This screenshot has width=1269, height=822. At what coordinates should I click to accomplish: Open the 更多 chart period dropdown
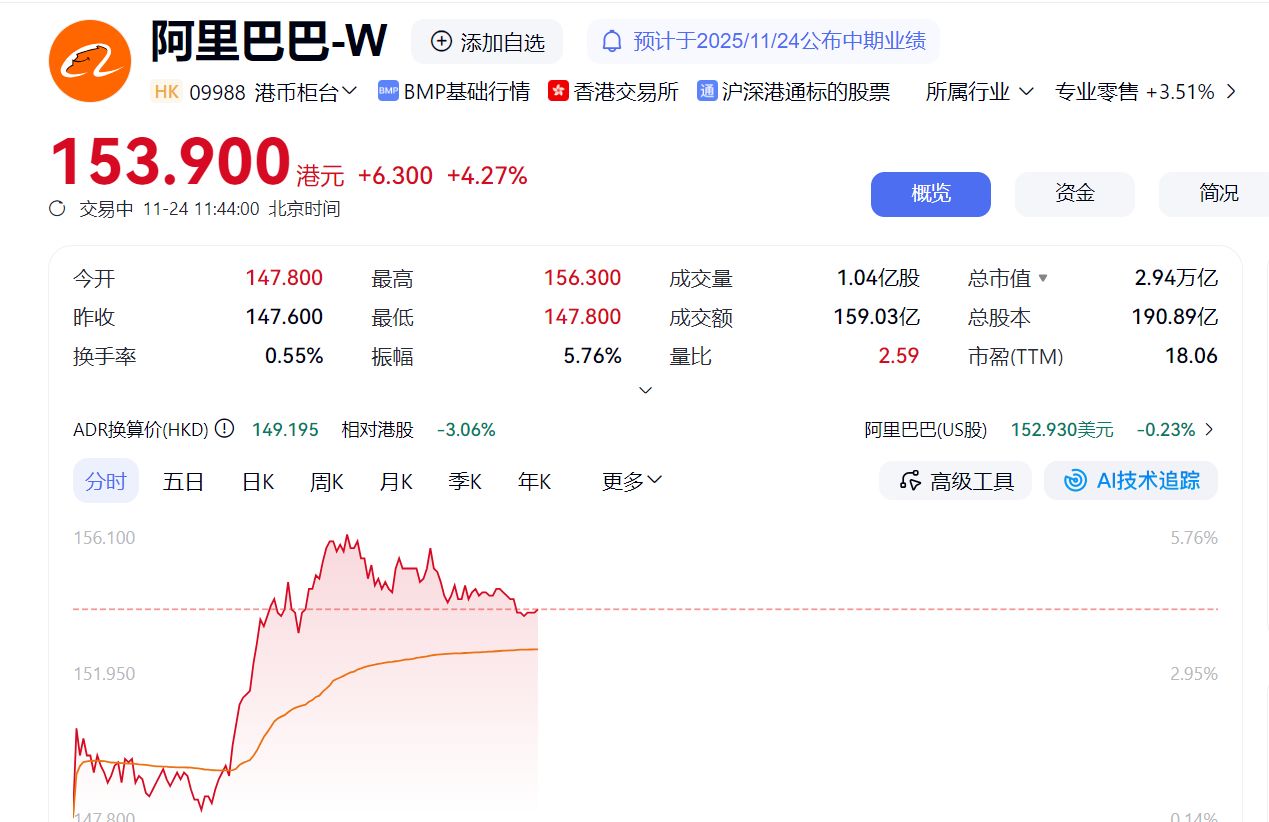[631, 481]
